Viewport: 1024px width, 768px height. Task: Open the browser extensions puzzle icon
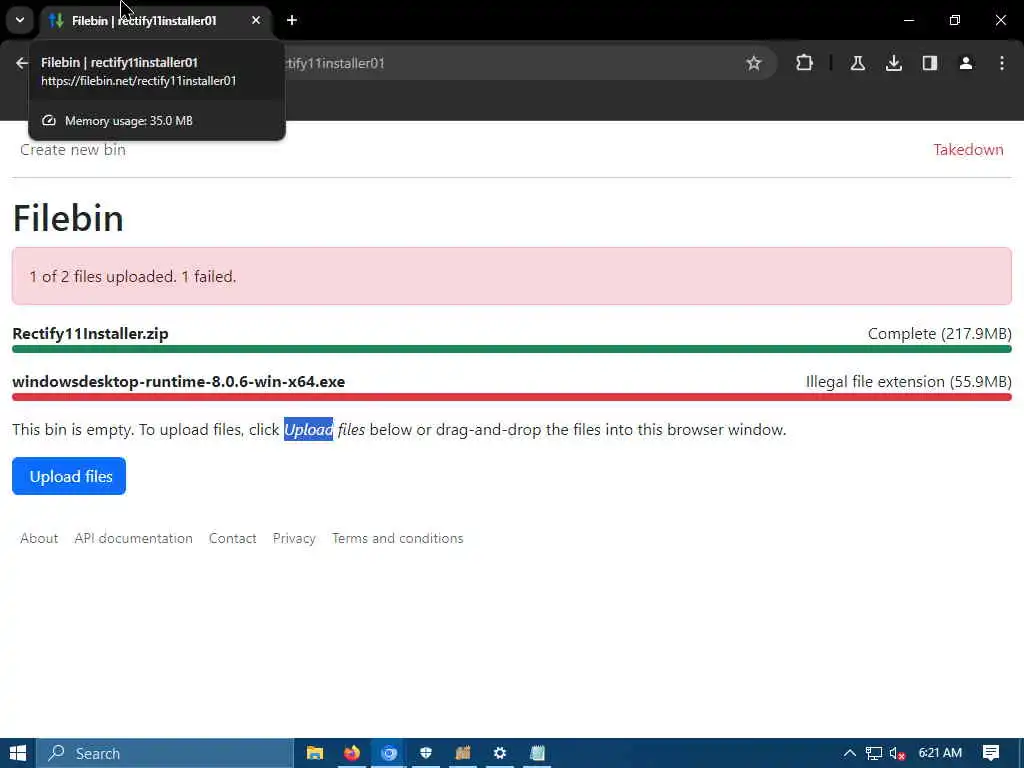[x=805, y=63]
